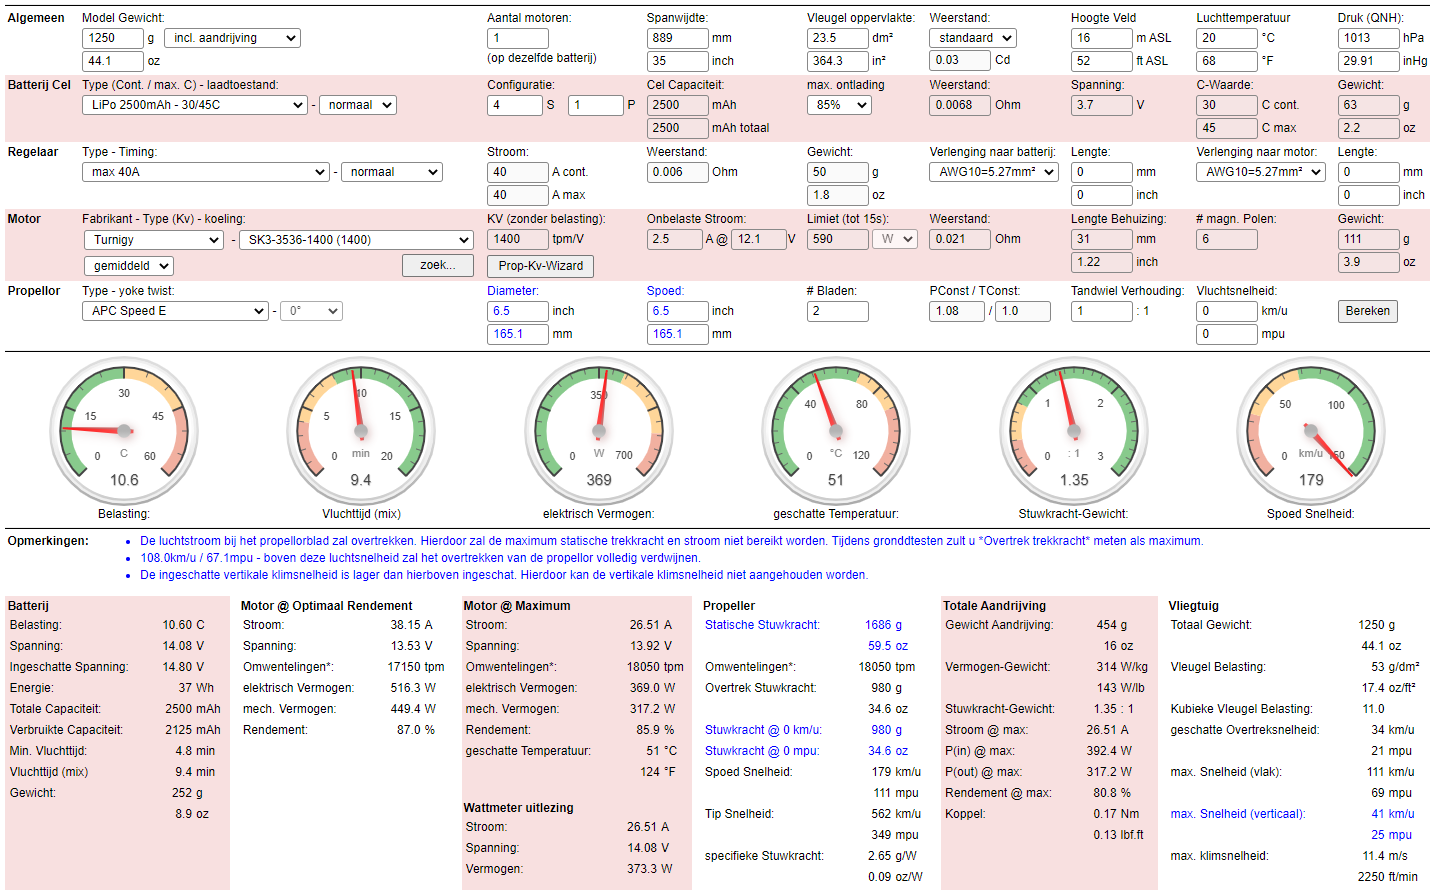Click the model weight oz field 44.1
Screen dimensions: 1446x892
pos(113,61)
